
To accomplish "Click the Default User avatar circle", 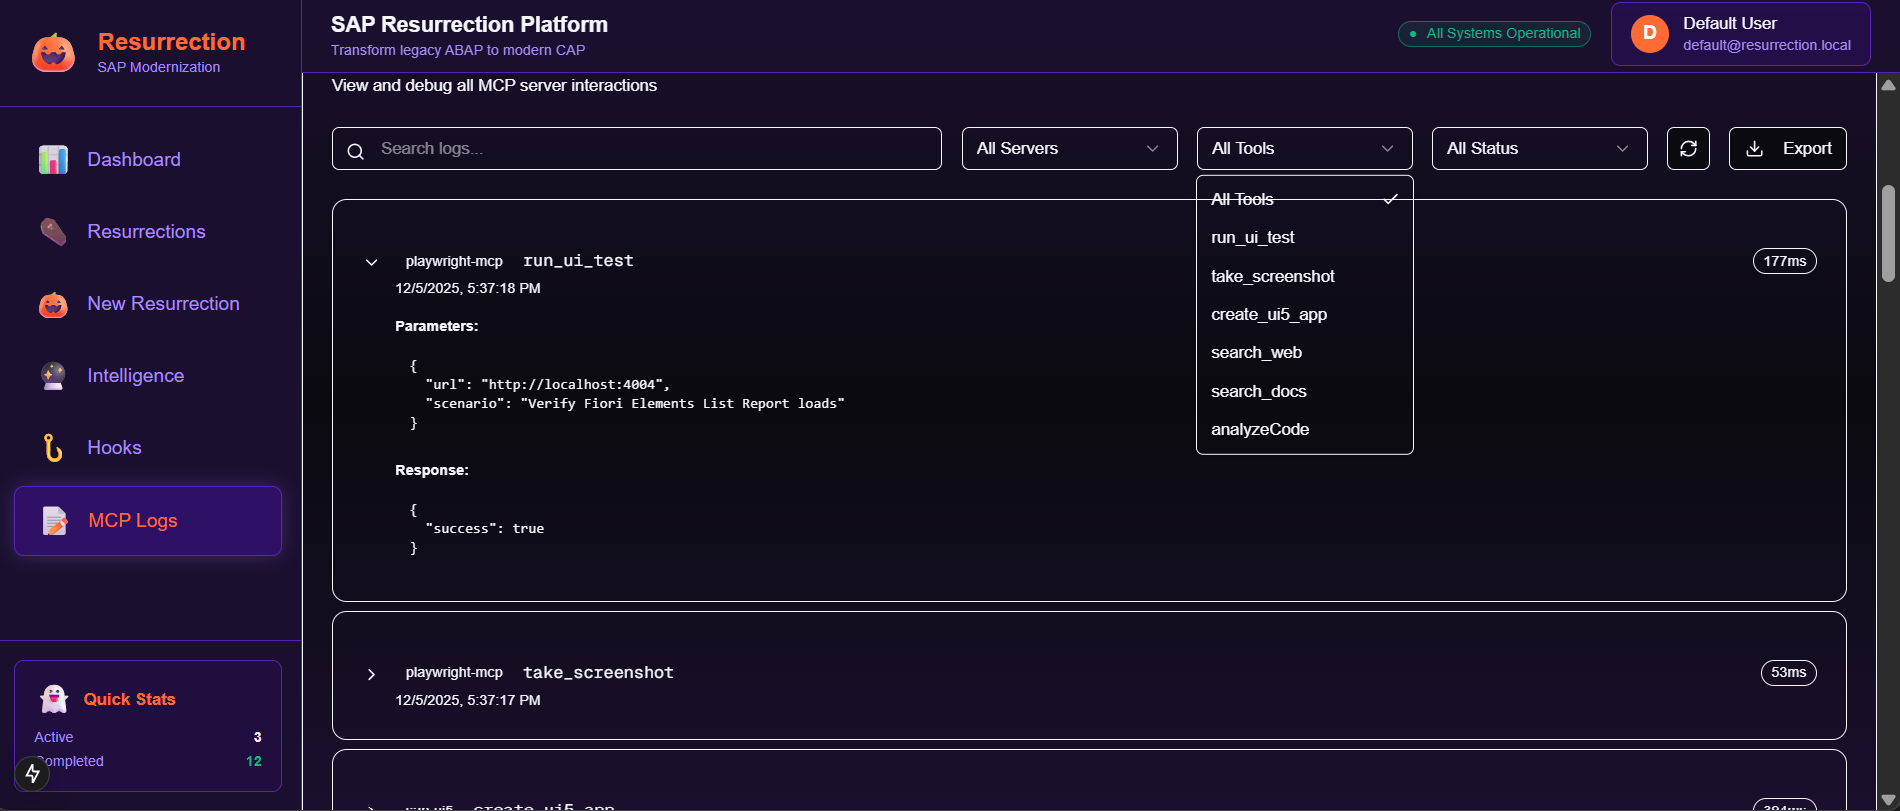I will coord(1650,33).
